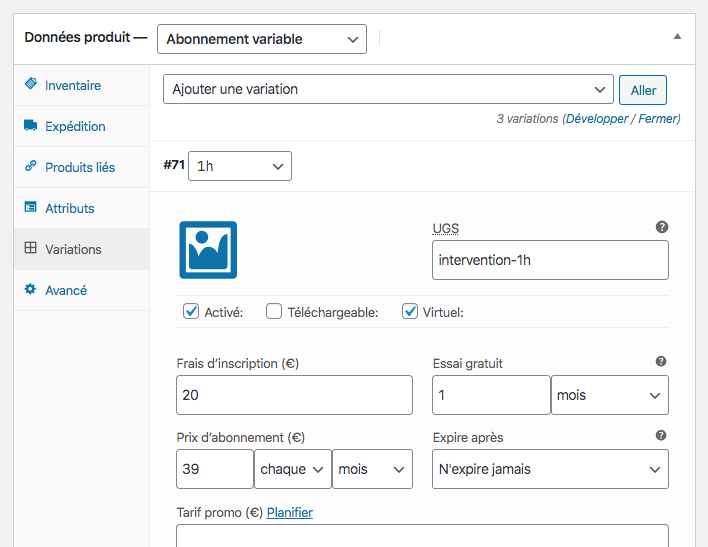Enable the Téléchargeable checkbox
The width and height of the screenshot is (708, 547).
274,311
